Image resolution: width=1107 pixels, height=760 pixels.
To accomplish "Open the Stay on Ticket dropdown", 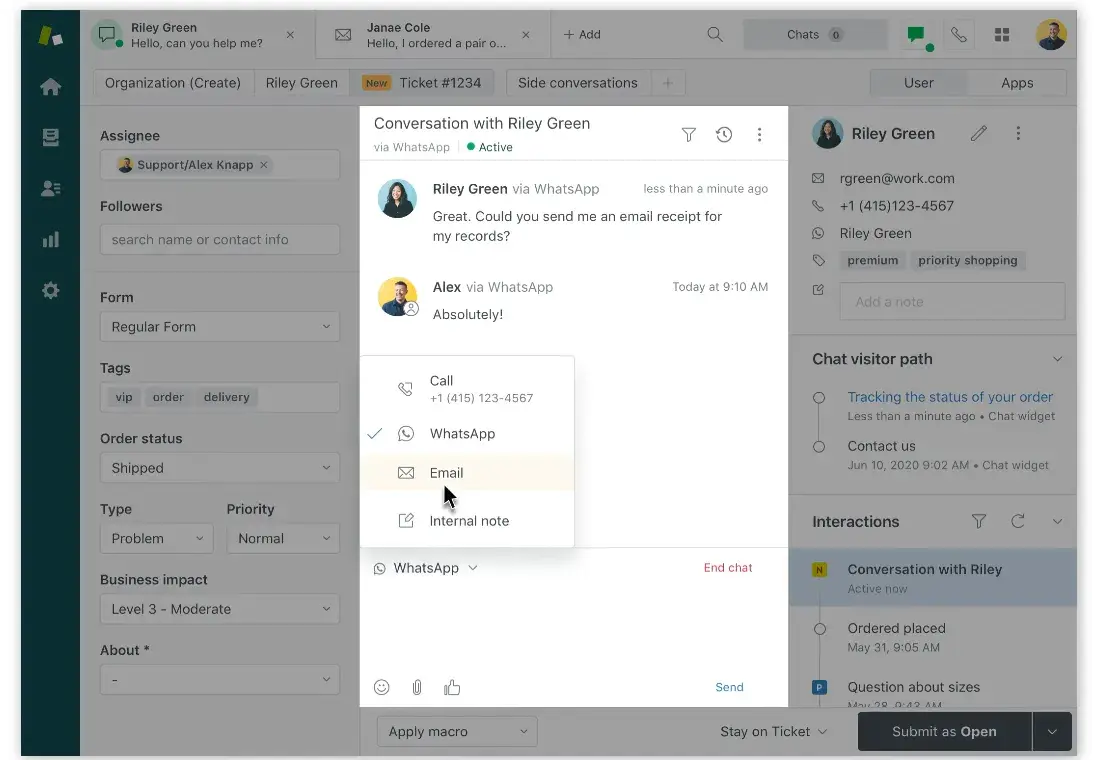I will pyautogui.click(x=773, y=732).
